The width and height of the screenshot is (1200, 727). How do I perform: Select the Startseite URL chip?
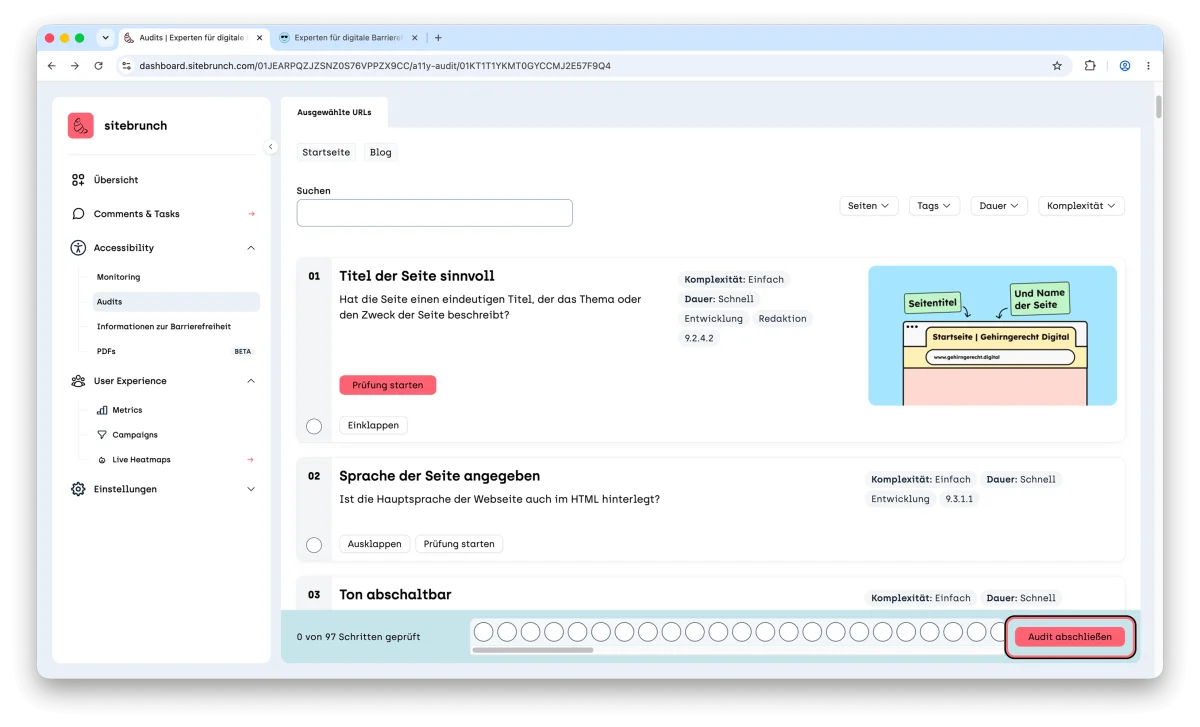[x=326, y=153]
